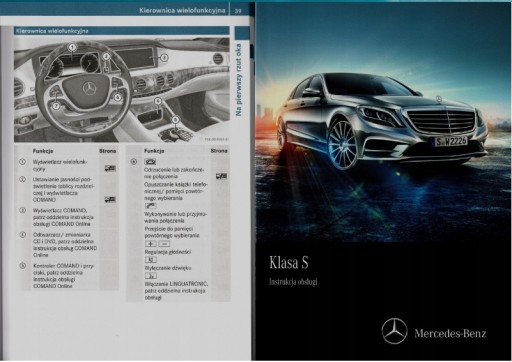Click callout number 5 at the COMAND controller
The width and height of the screenshot is (512, 362).
(x=176, y=119)
